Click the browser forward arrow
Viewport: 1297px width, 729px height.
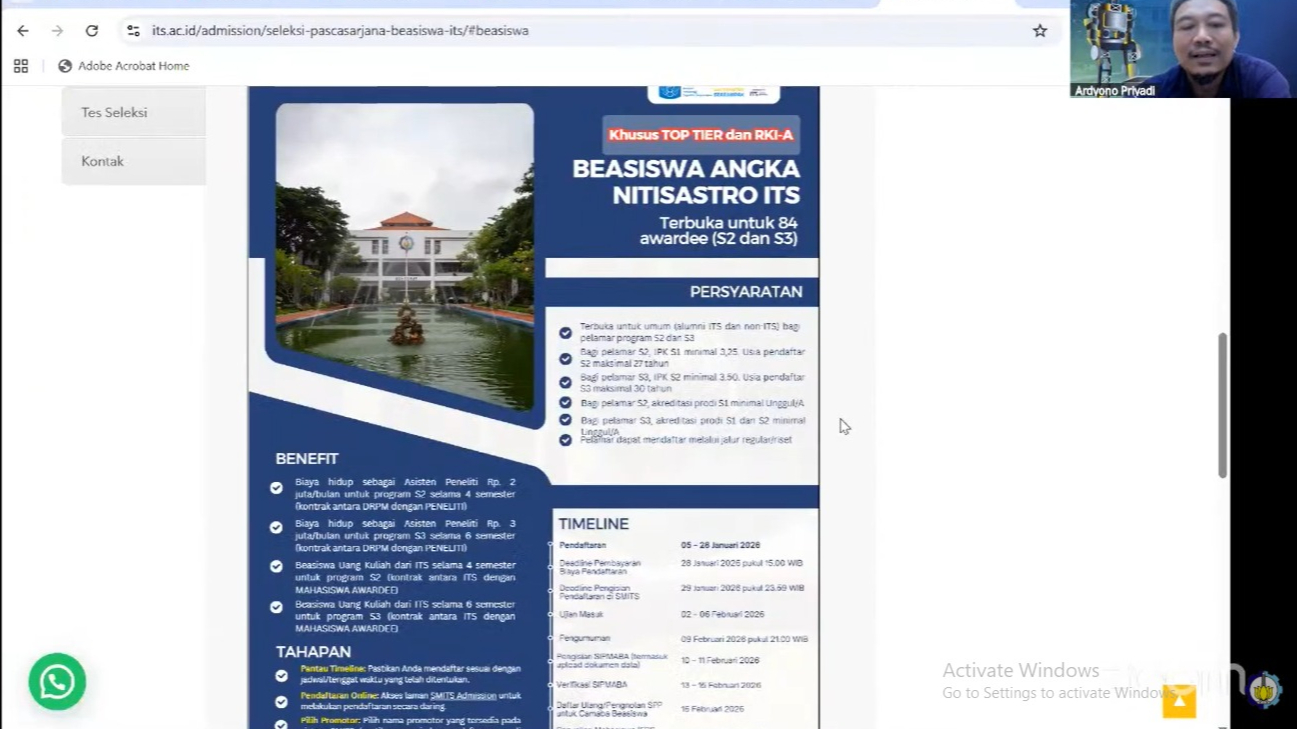point(57,31)
